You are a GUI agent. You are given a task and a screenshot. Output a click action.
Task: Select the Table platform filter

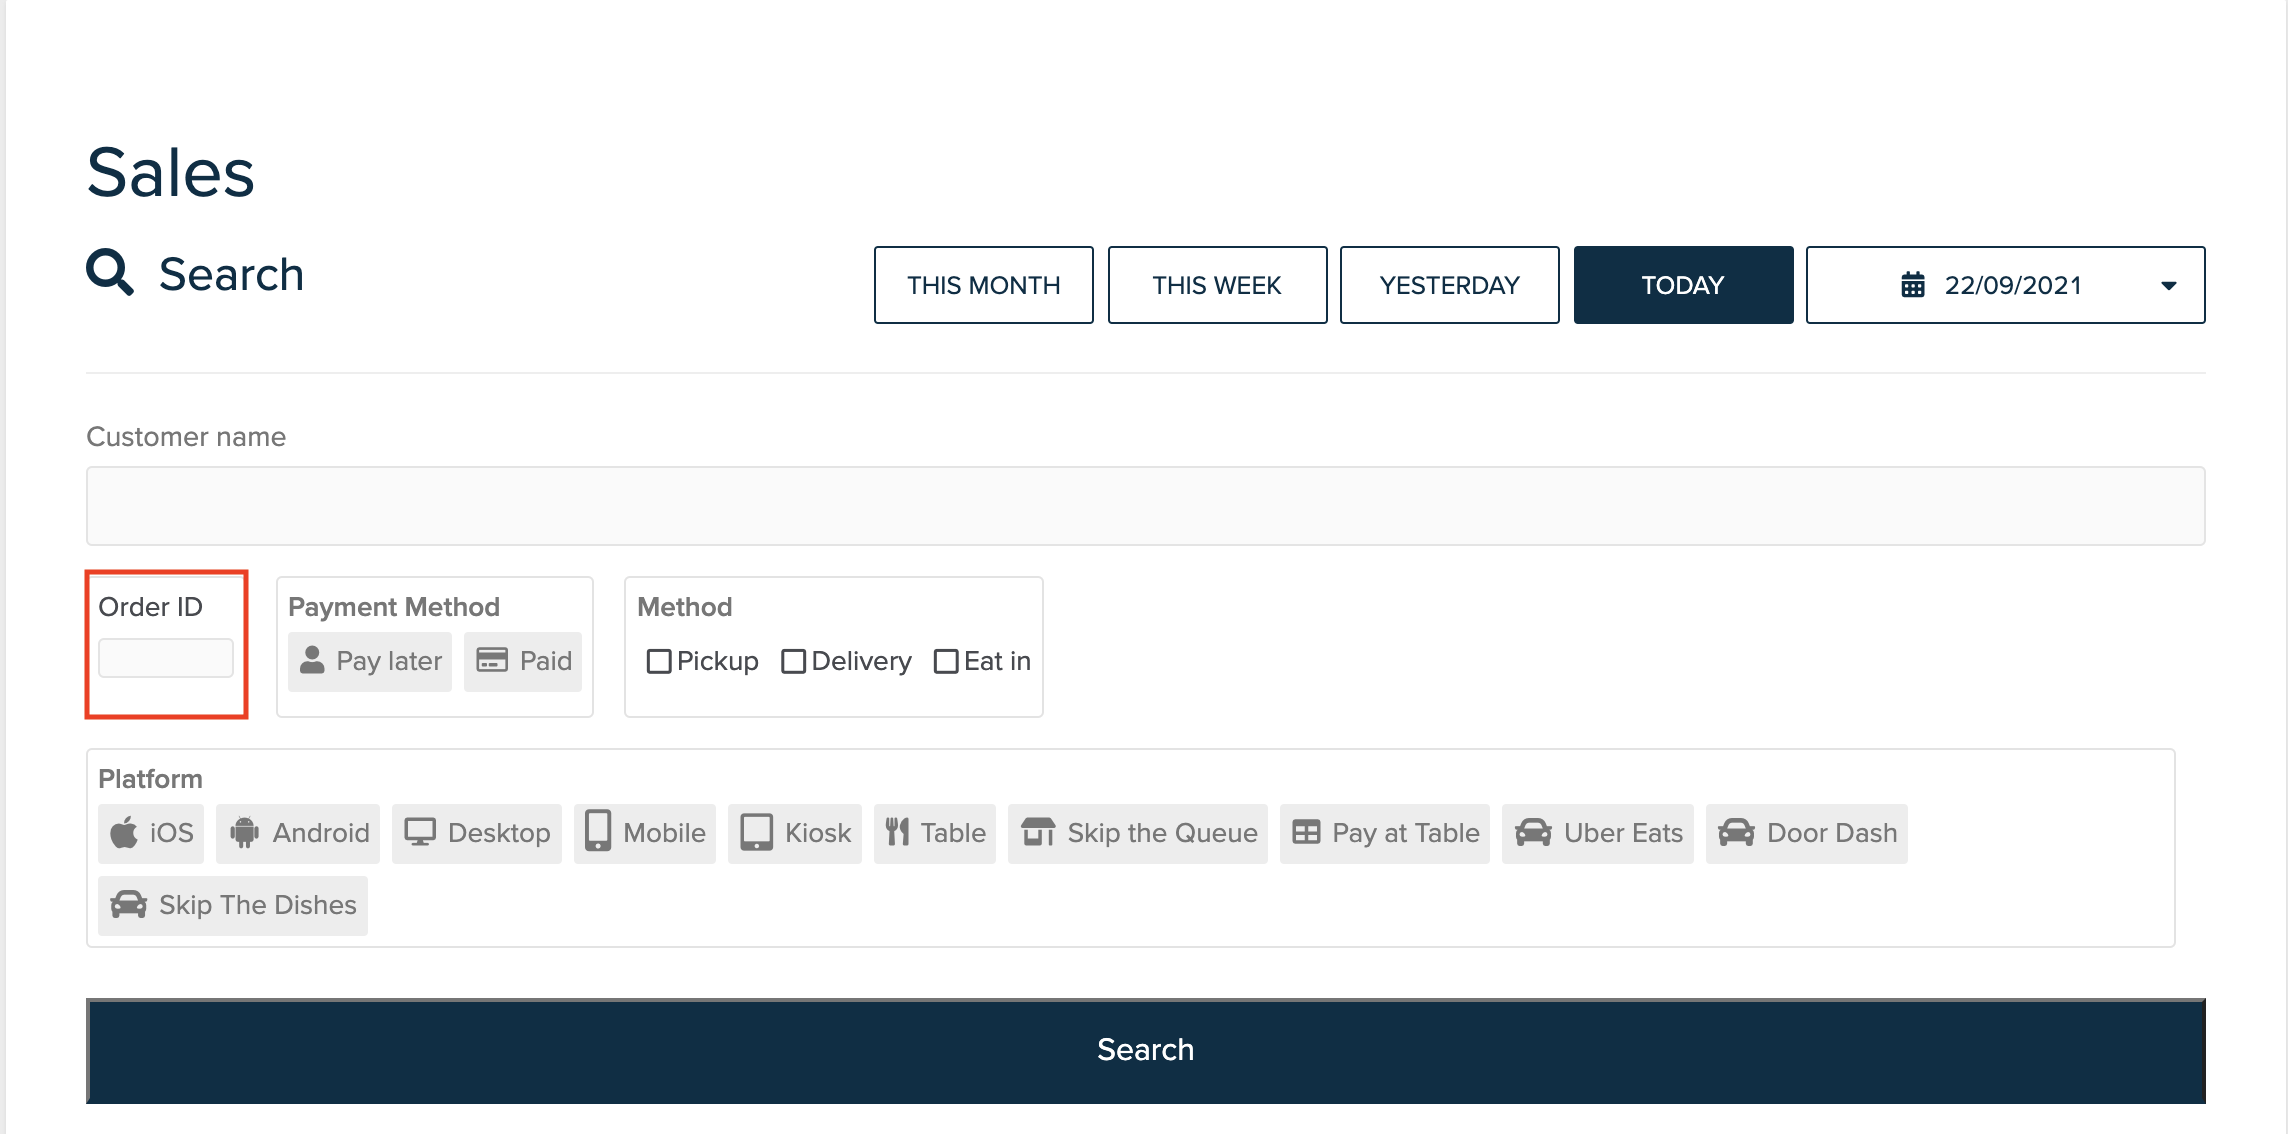tap(934, 832)
